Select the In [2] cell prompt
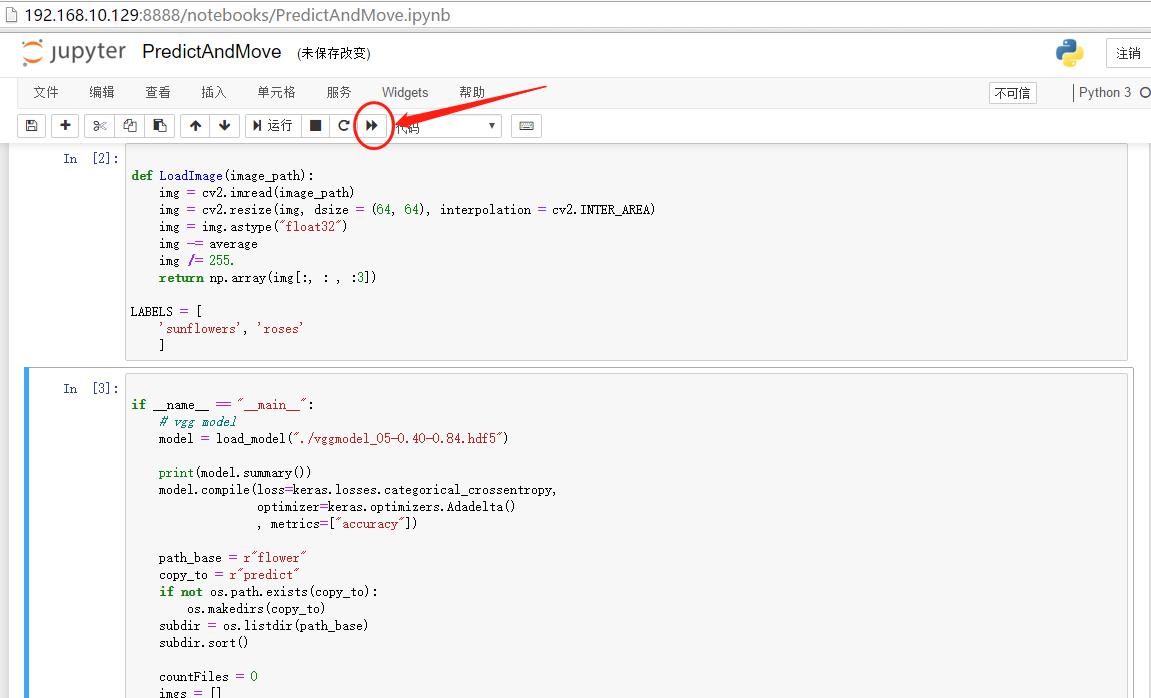This screenshot has width=1151, height=698. click(x=91, y=159)
